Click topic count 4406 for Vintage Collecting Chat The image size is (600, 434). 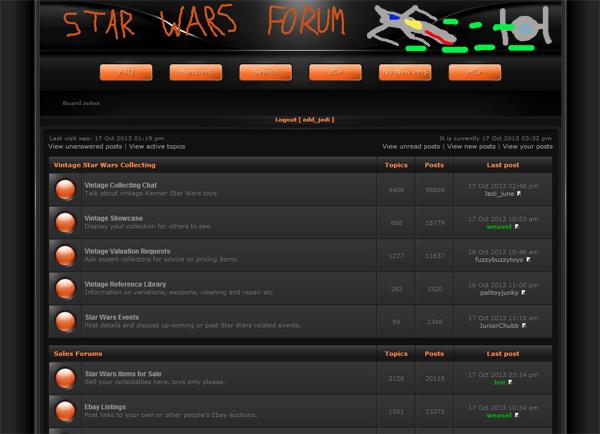click(396, 189)
